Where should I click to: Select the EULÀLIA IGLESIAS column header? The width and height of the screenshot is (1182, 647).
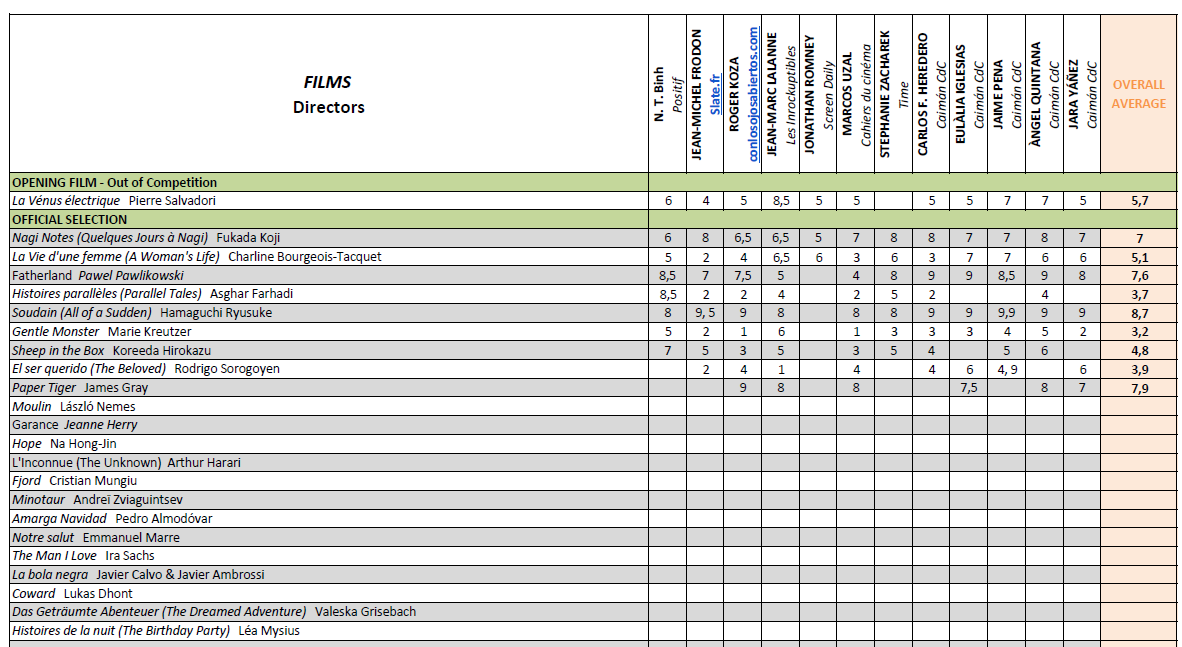pyautogui.click(x=969, y=94)
